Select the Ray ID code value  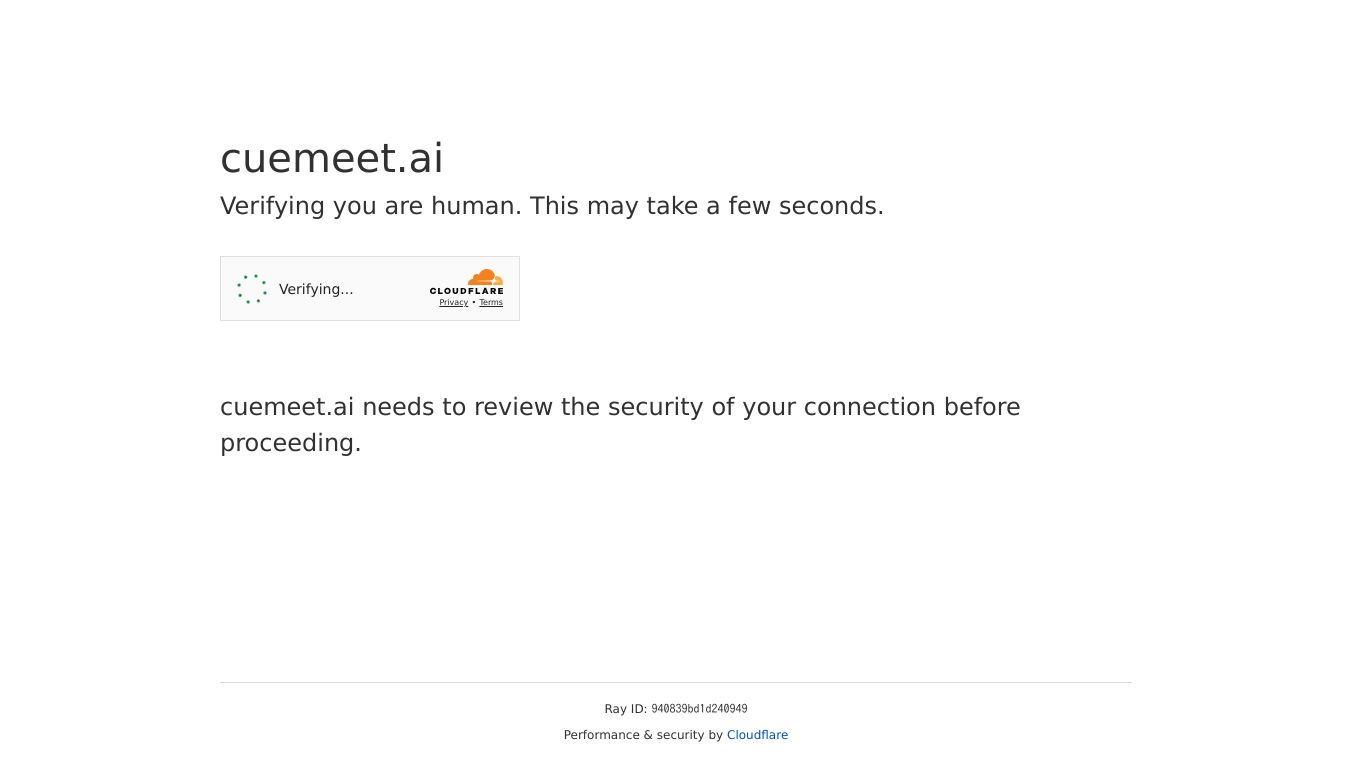(699, 709)
